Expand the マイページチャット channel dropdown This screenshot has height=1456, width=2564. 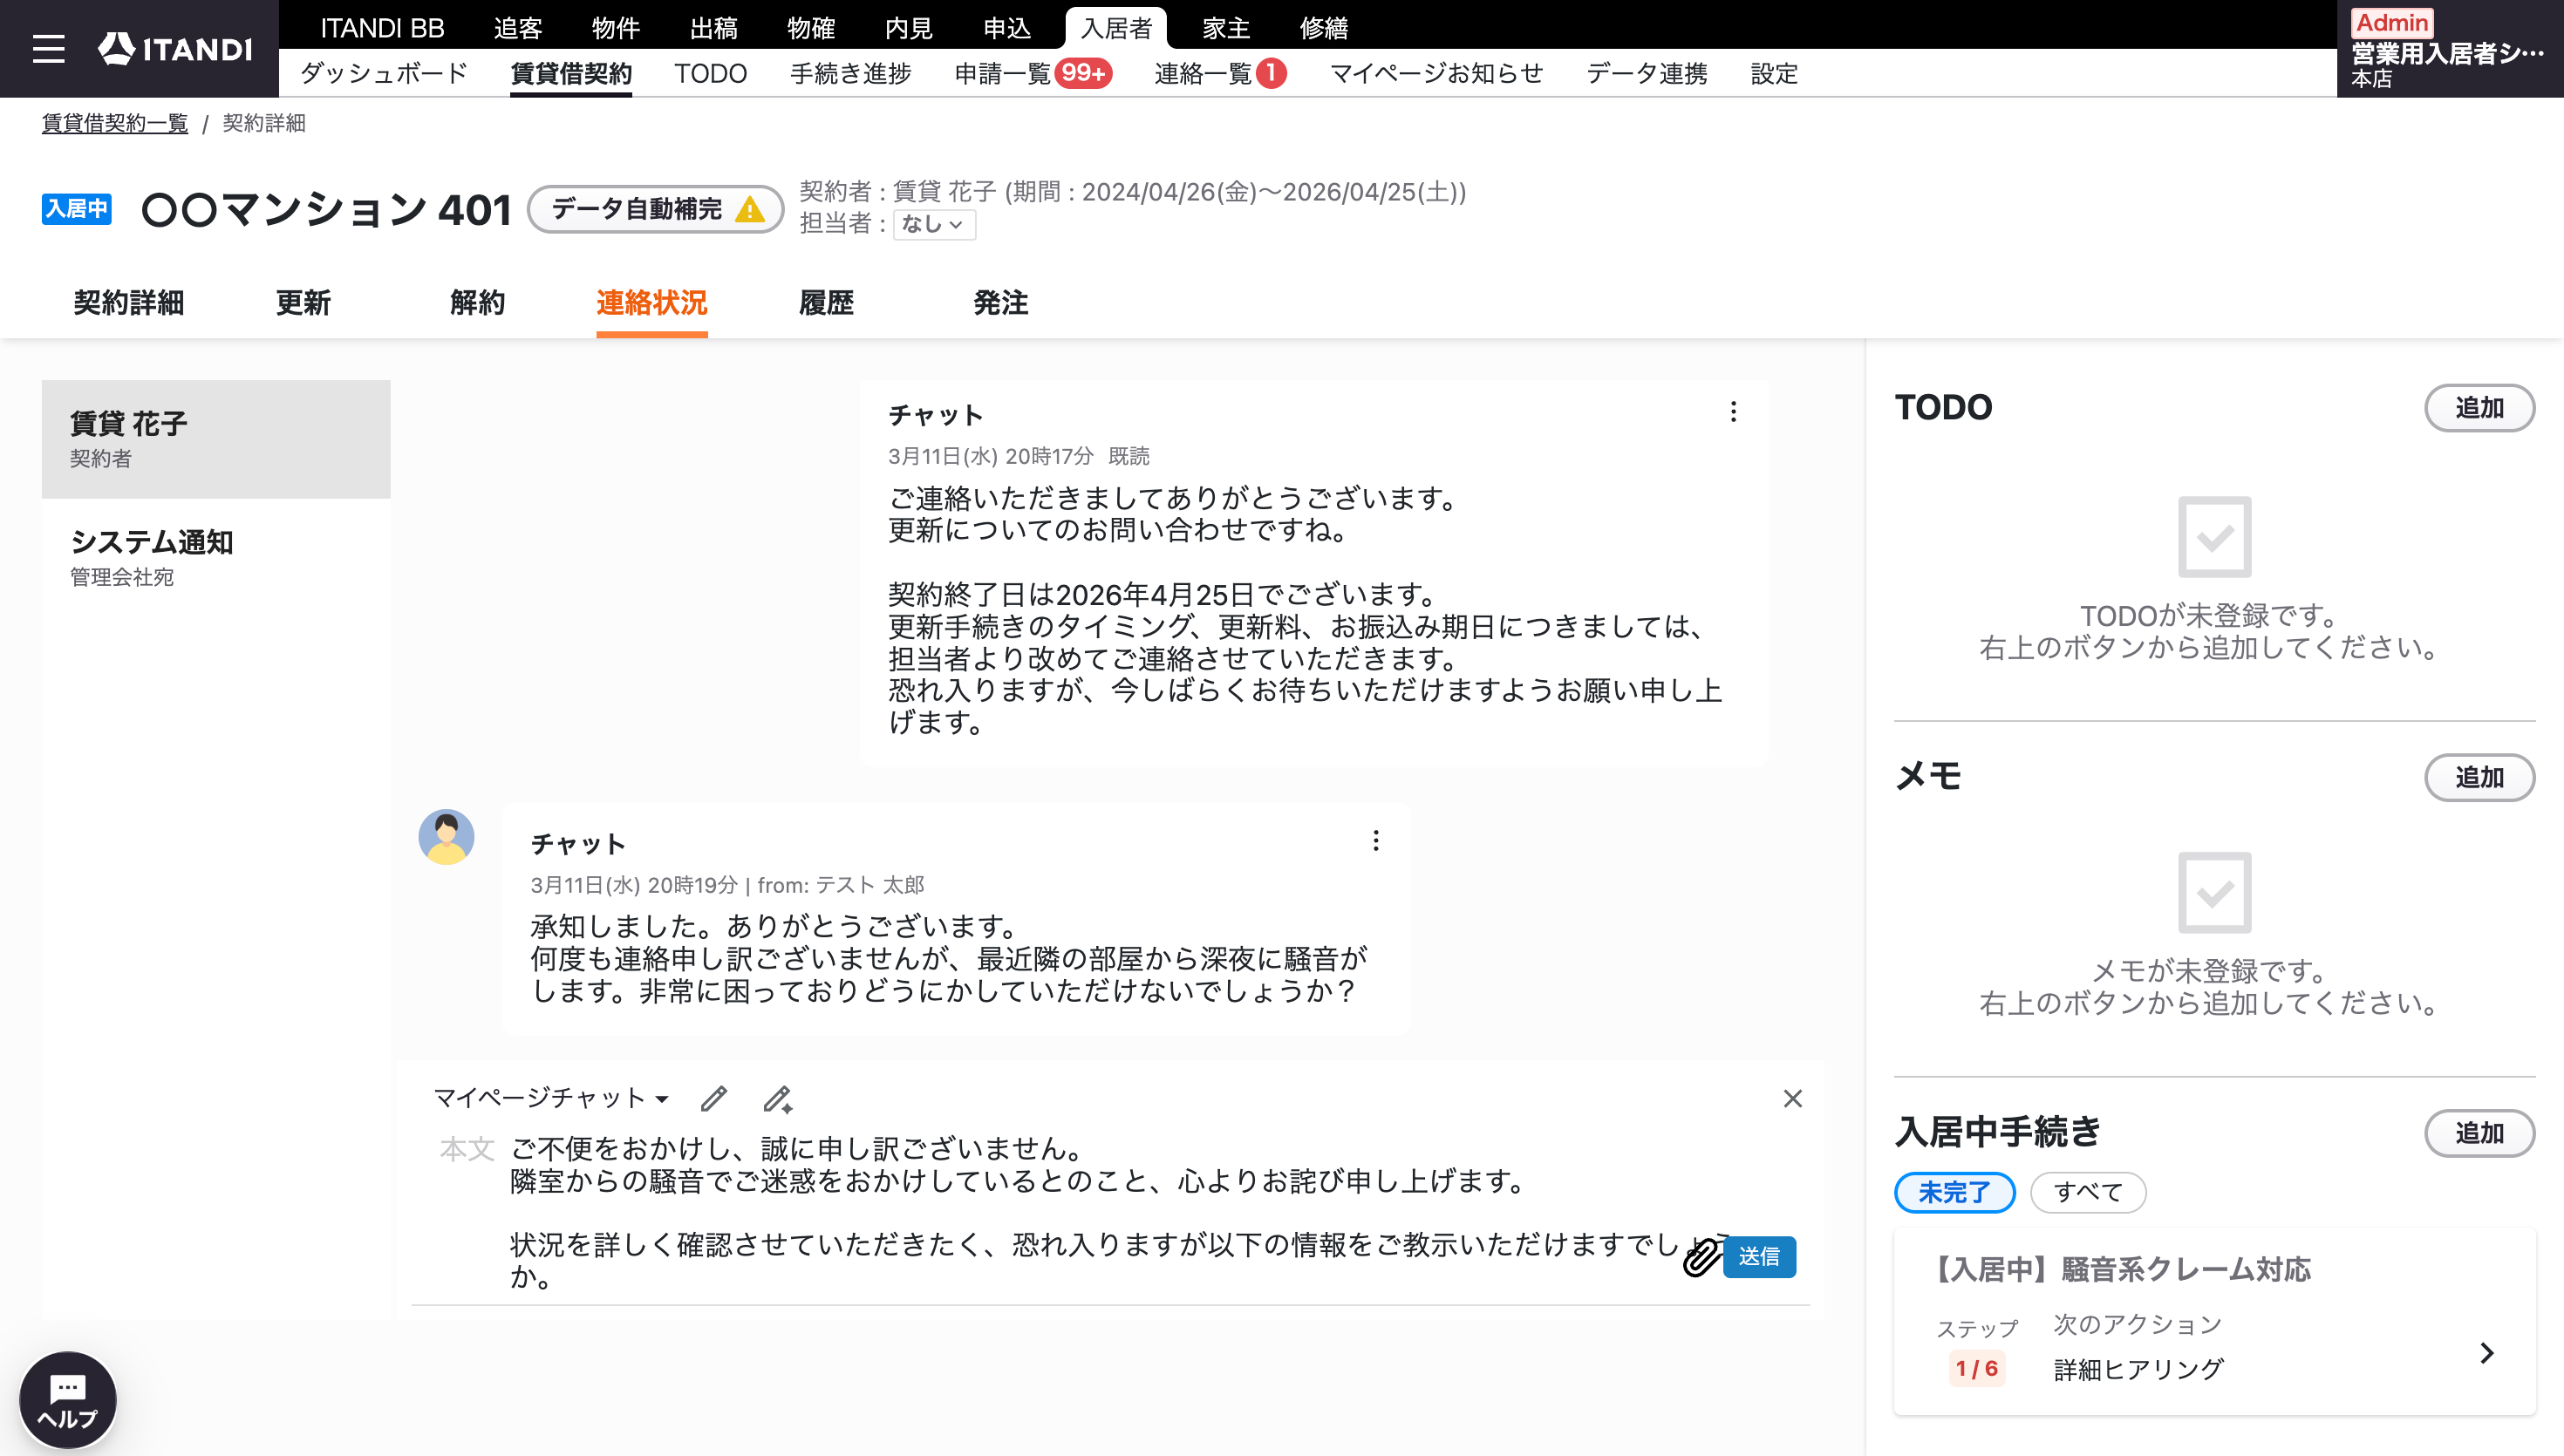click(x=551, y=1098)
